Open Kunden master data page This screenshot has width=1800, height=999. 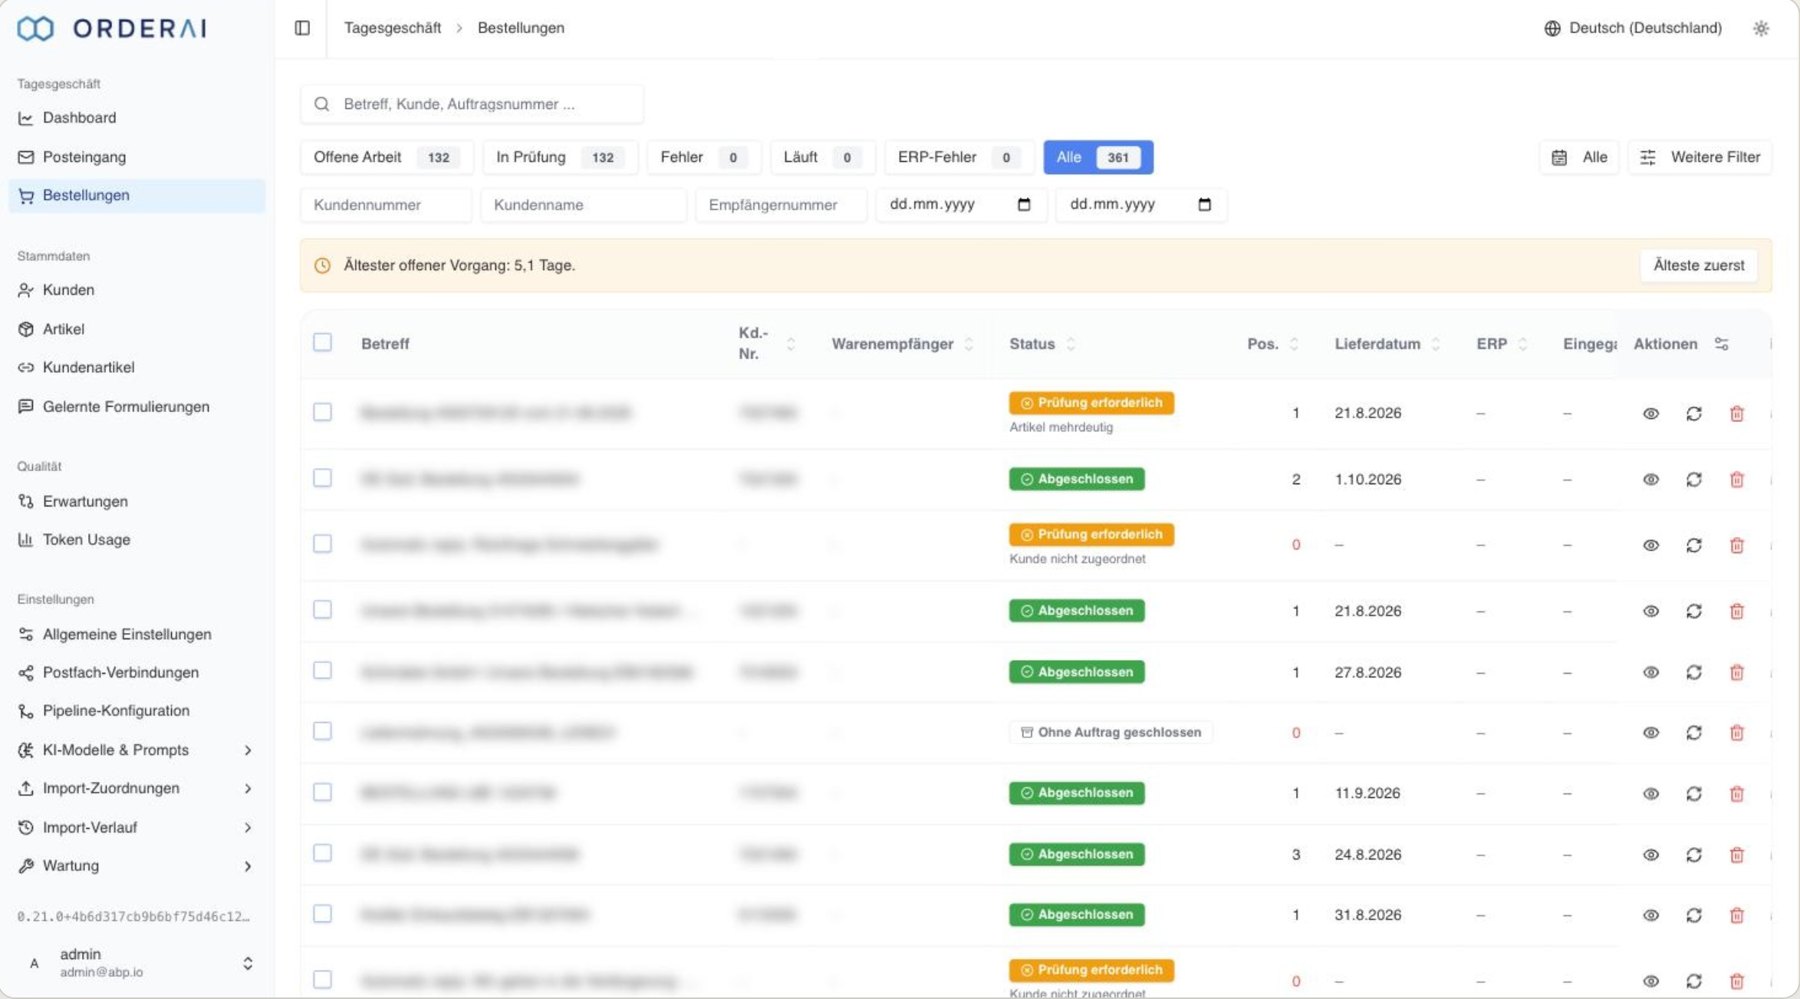click(137, 290)
